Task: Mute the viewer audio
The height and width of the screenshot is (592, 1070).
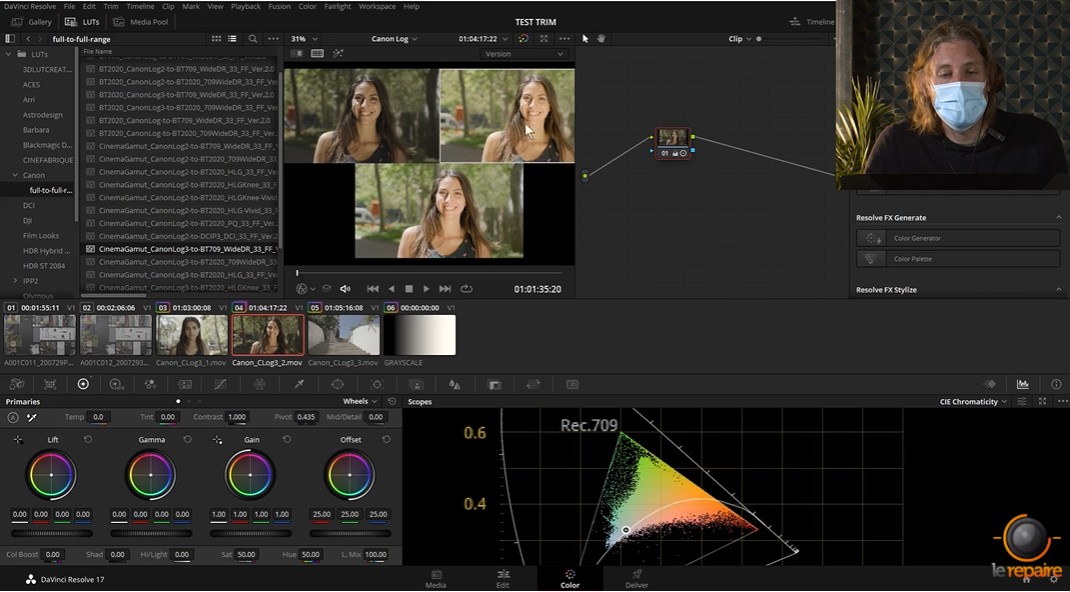Action: 345,289
